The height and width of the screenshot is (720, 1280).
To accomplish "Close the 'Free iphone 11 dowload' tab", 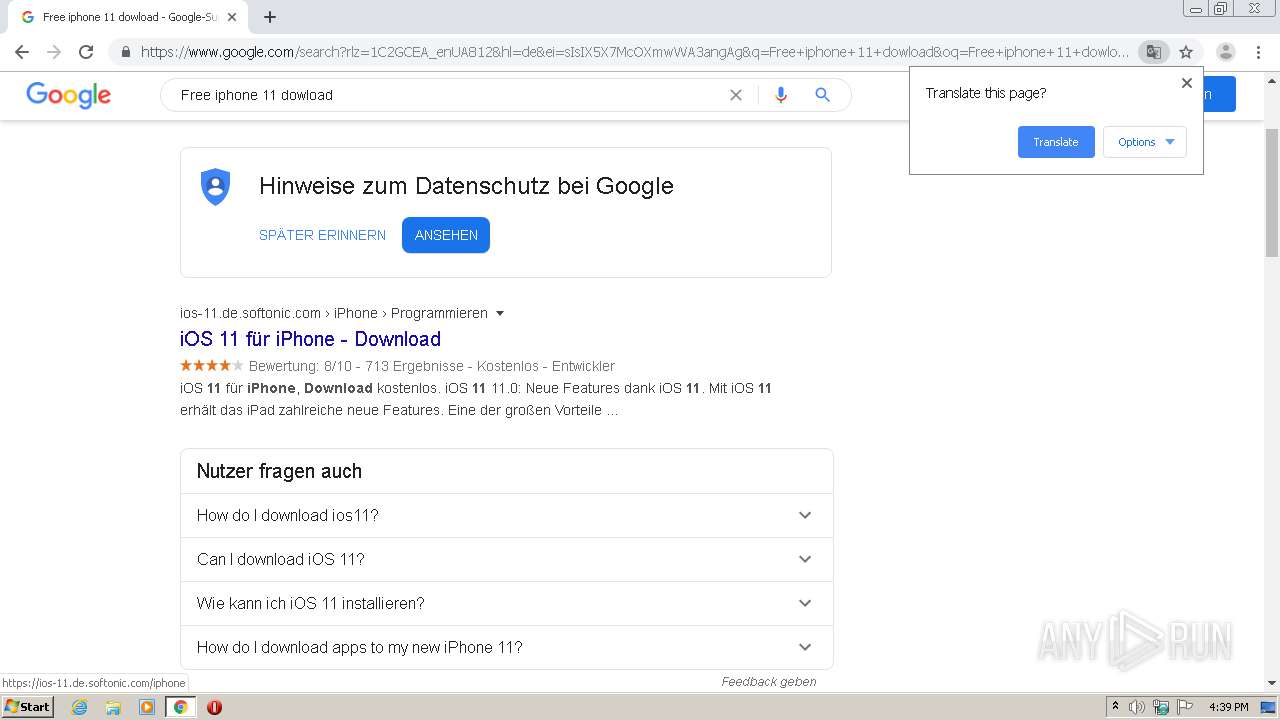I will coord(232,17).
